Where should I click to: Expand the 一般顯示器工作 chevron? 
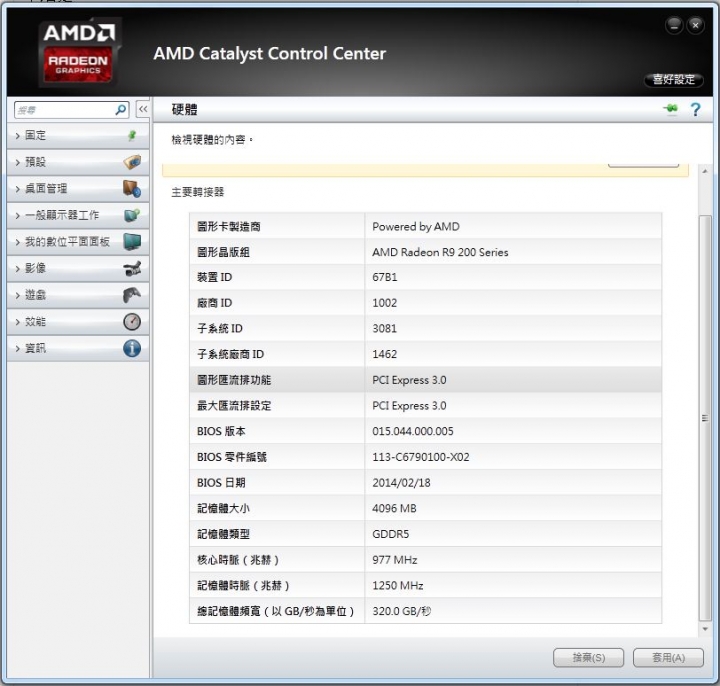coord(17,215)
